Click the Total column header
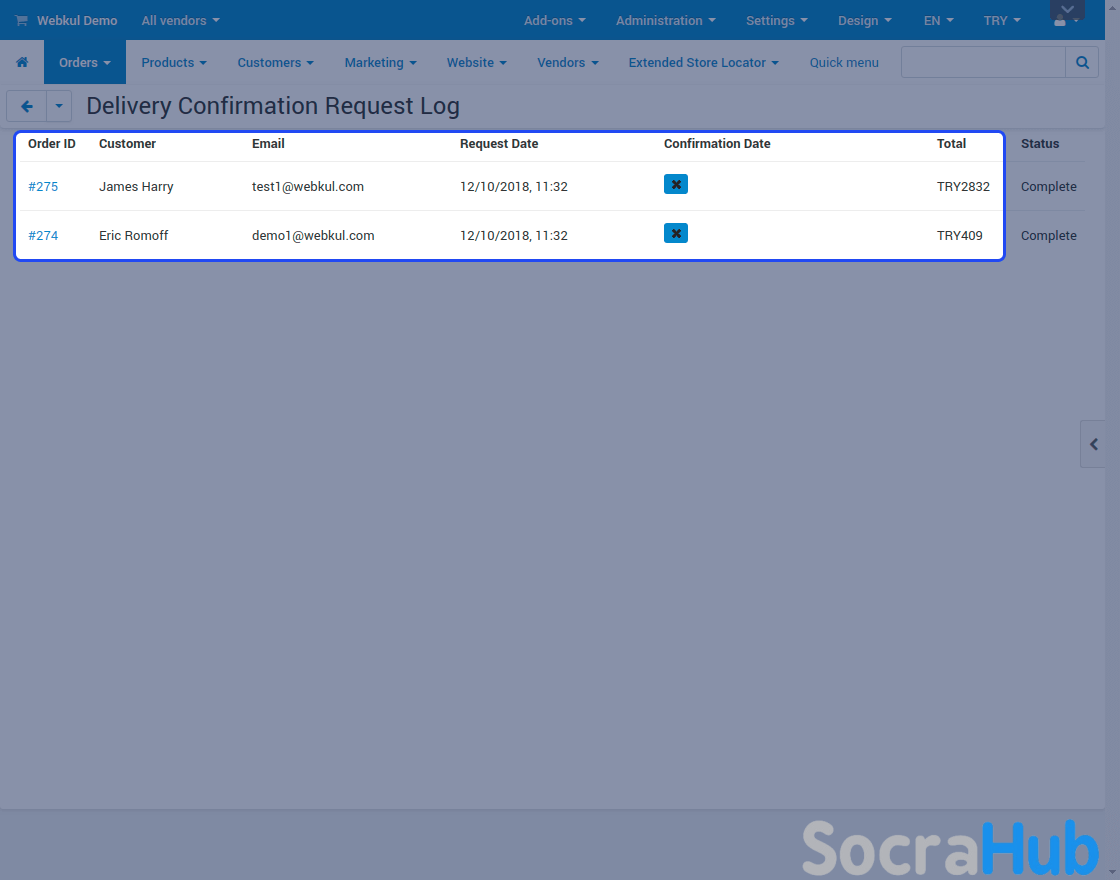Screen dimensions: 1120x880 [x=951, y=144]
